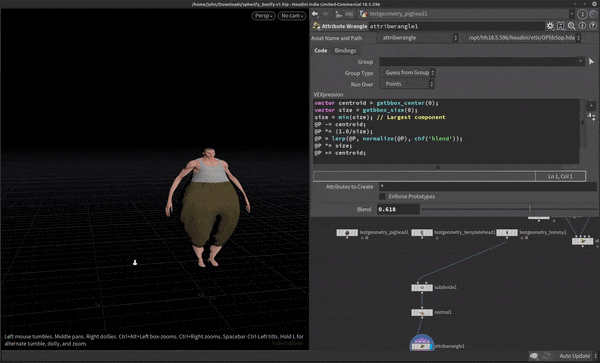600x363 pixels.
Task: Click the Blend slider handle
Action: pyautogui.click(x=530, y=209)
